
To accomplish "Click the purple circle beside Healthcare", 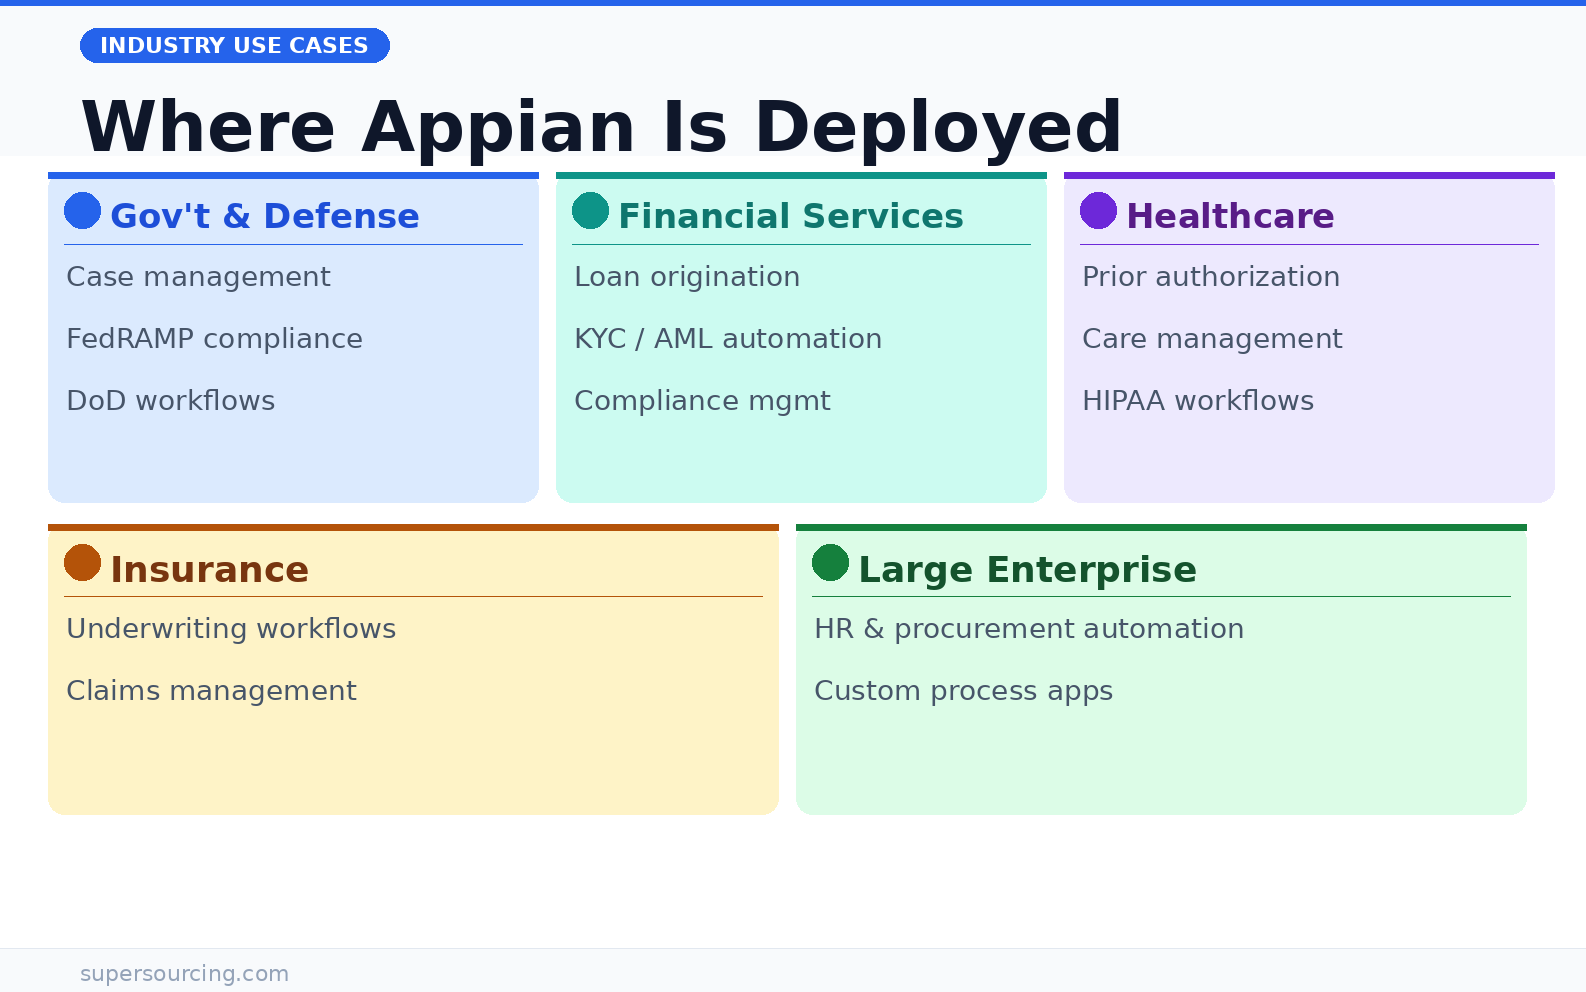I will (x=1098, y=211).
